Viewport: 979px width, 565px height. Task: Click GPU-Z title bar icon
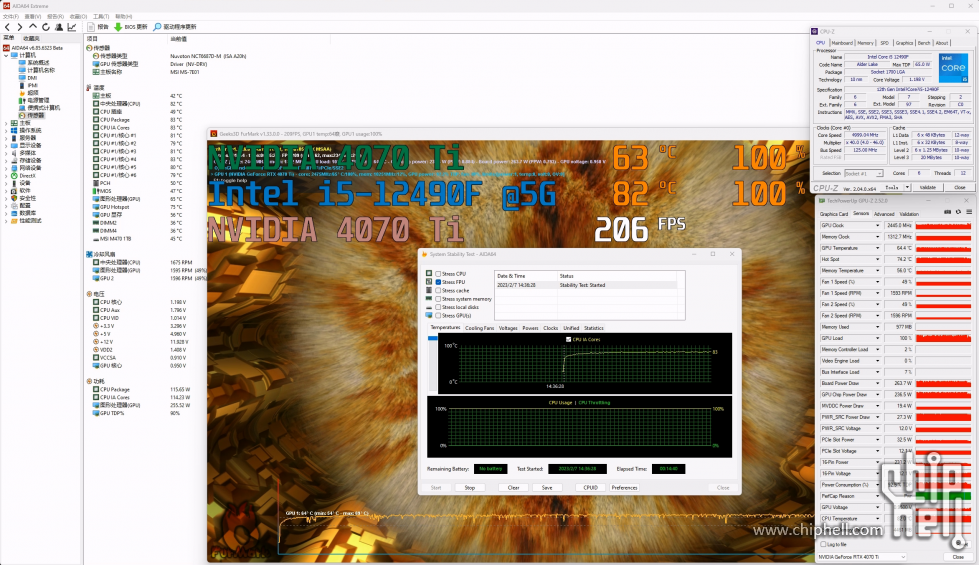(822, 200)
